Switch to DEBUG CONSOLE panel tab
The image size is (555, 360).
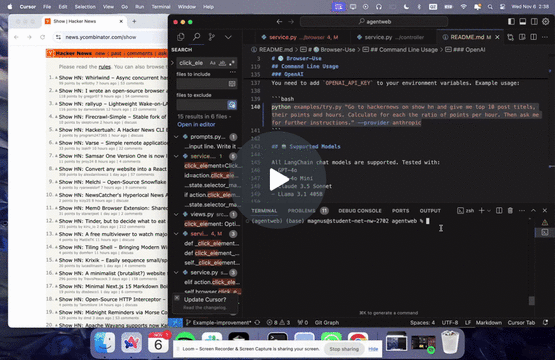coord(360,211)
